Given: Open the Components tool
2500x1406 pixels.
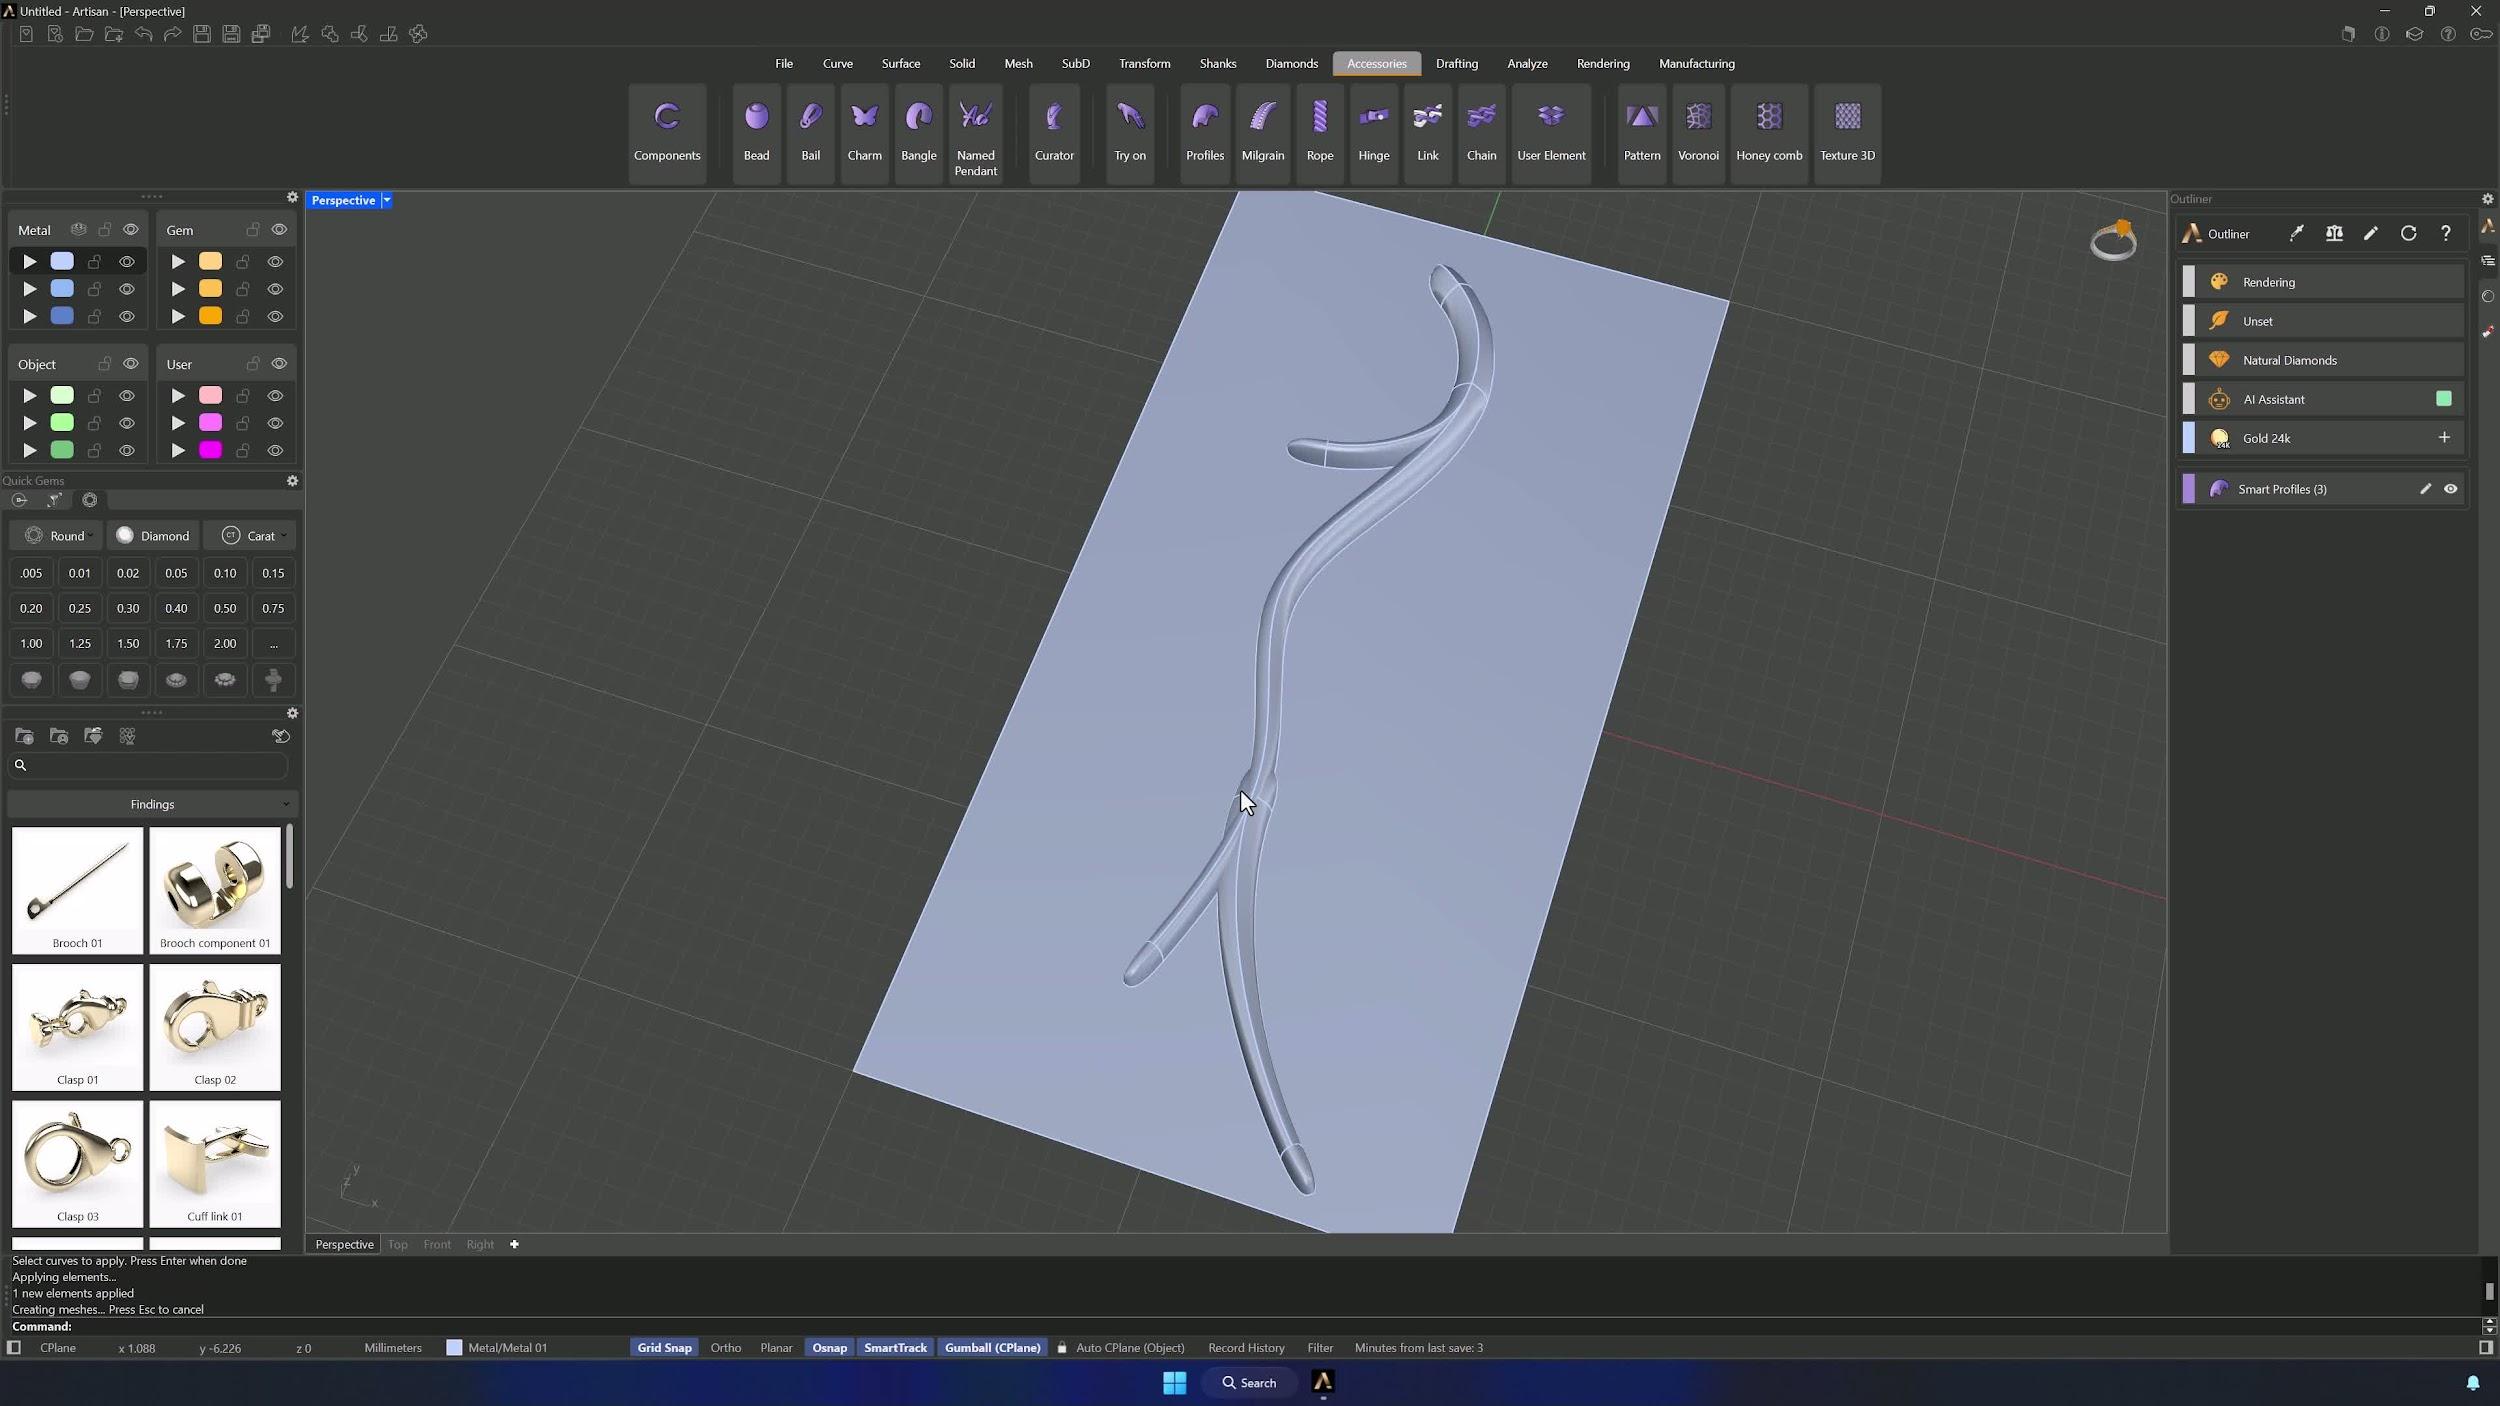Looking at the screenshot, I should click(x=667, y=133).
